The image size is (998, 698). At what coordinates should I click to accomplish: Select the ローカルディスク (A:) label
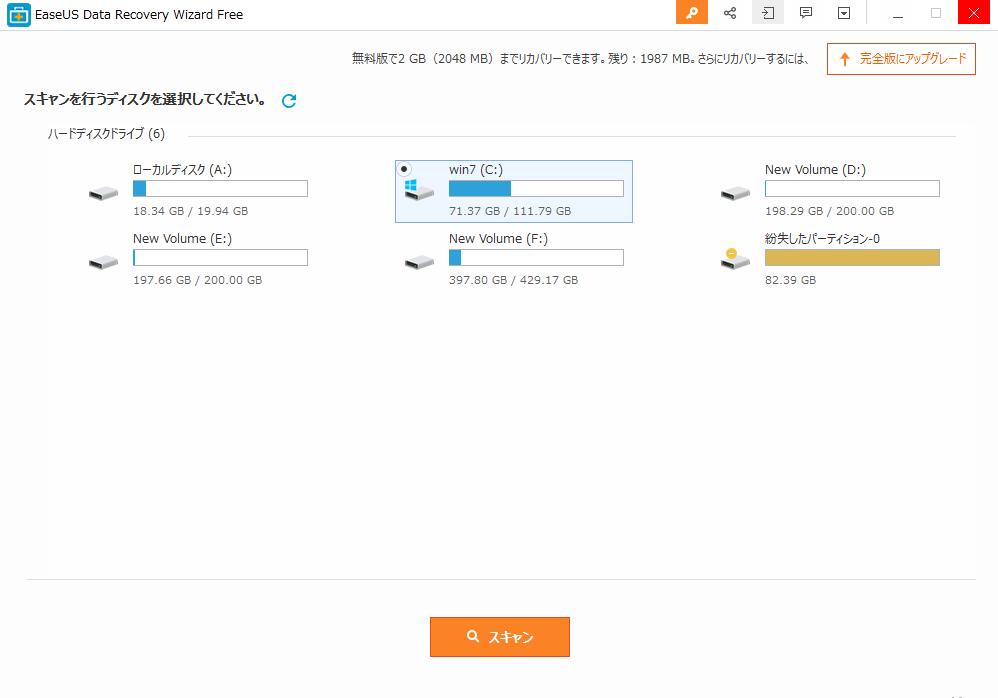point(182,170)
